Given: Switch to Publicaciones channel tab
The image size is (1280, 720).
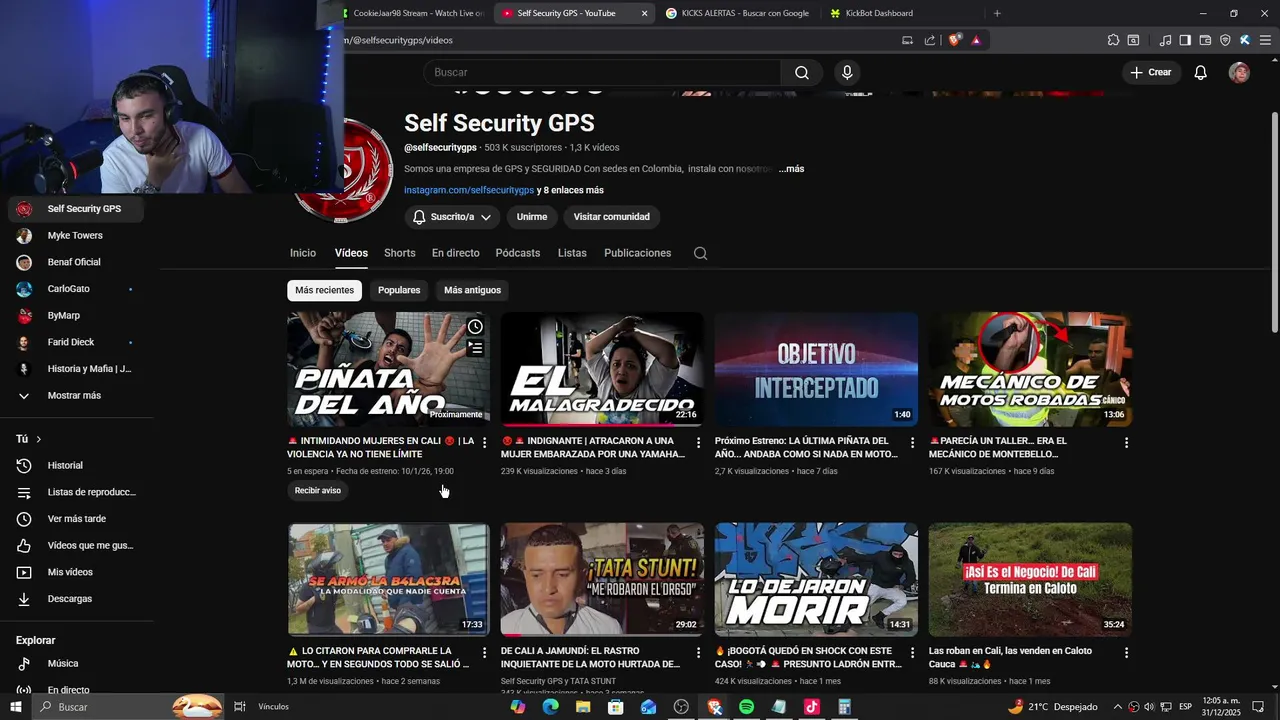Looking at the screenshot, I should point(637,253).
